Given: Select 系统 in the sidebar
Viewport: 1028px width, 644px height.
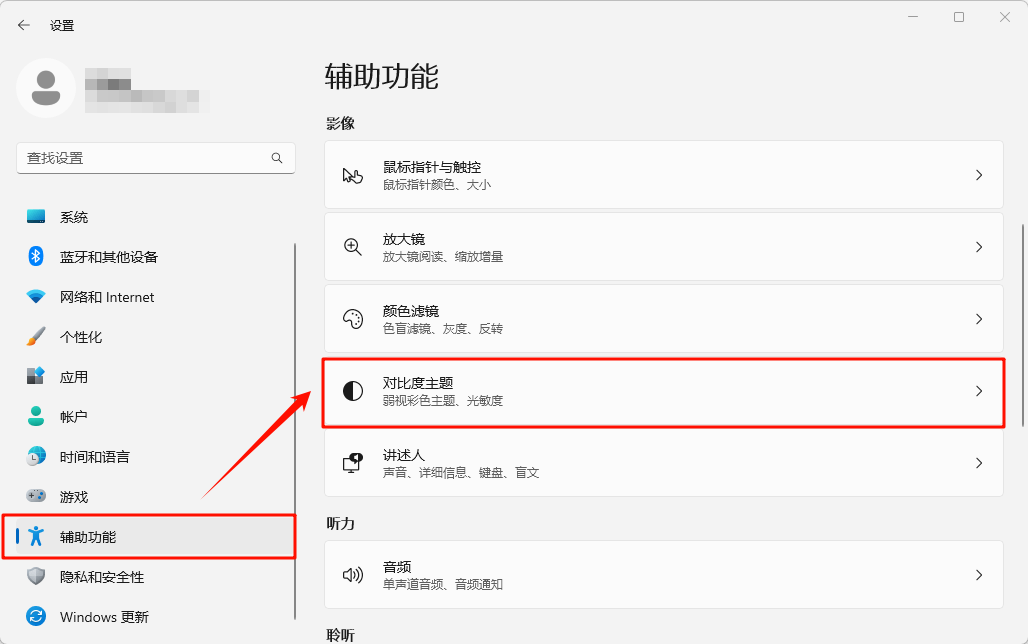Looking at the screenshot, I should [74, 217].
